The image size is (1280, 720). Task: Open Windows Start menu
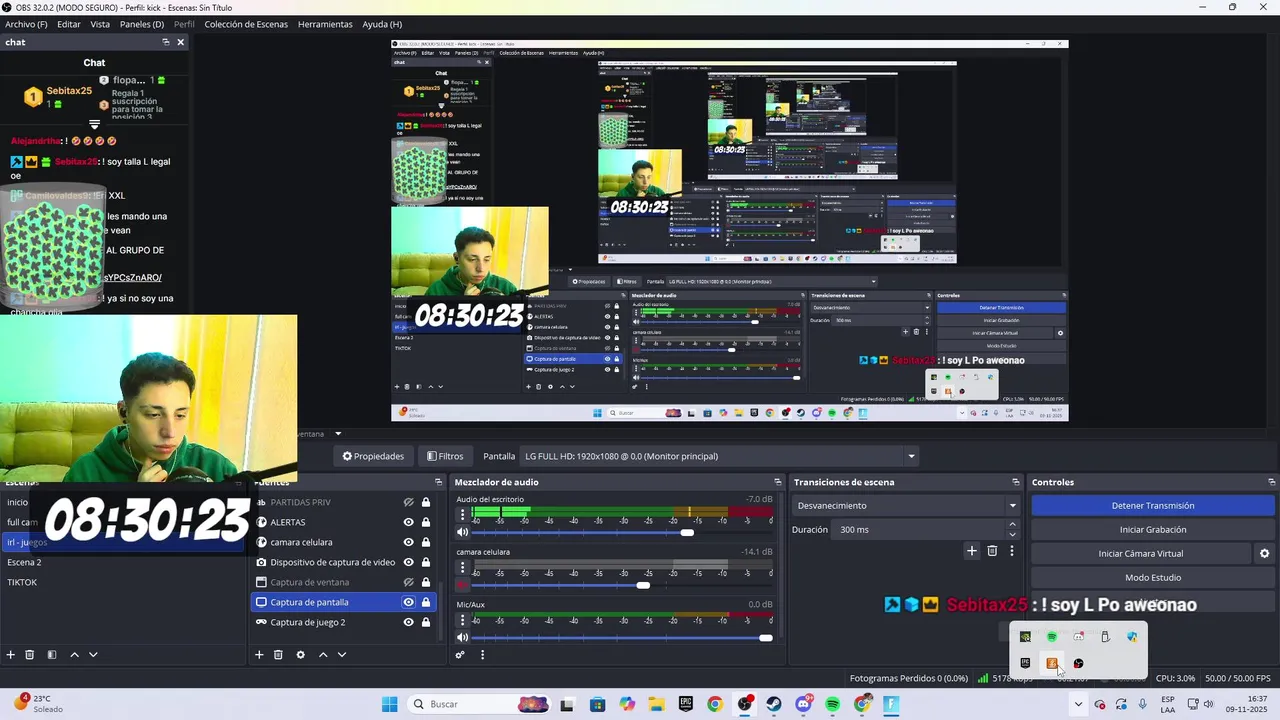(389, 704)
